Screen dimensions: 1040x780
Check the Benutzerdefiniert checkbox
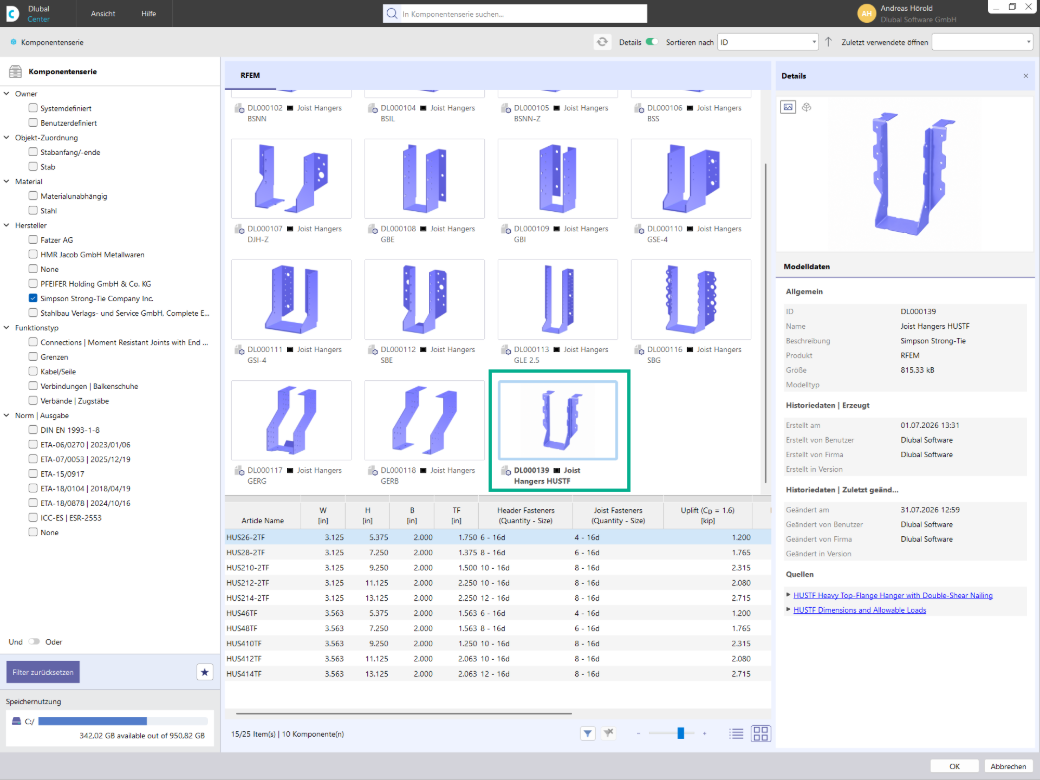pyautogui.click(x=32, y=122)
